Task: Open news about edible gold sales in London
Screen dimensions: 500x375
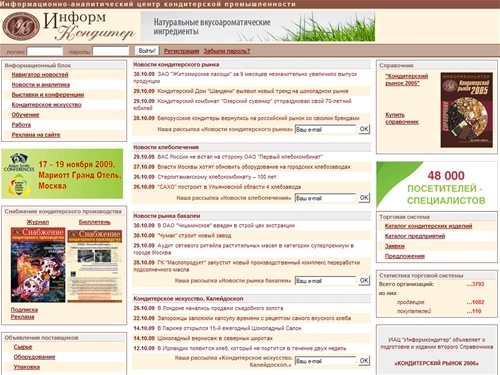Action: coord(220,308)
